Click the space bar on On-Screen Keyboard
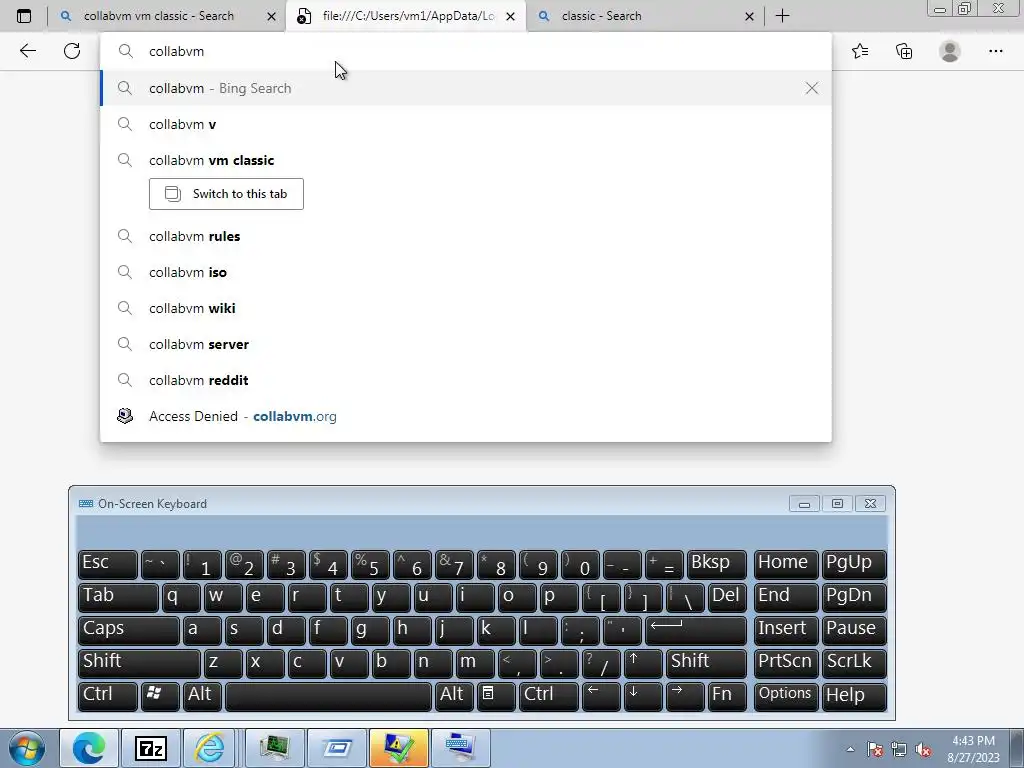This screenshot has width=1024, height=768. (328, 696)
